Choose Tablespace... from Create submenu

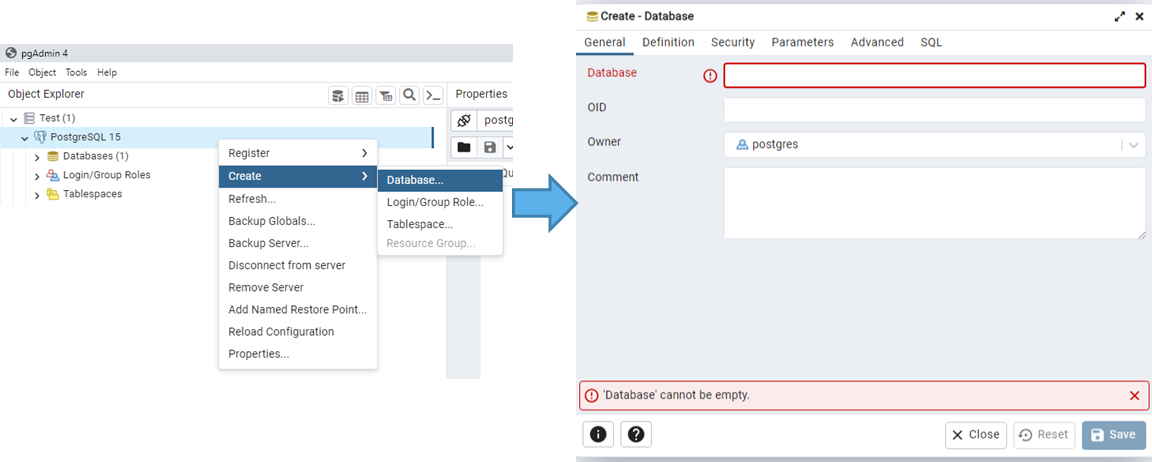coord(440,224)
